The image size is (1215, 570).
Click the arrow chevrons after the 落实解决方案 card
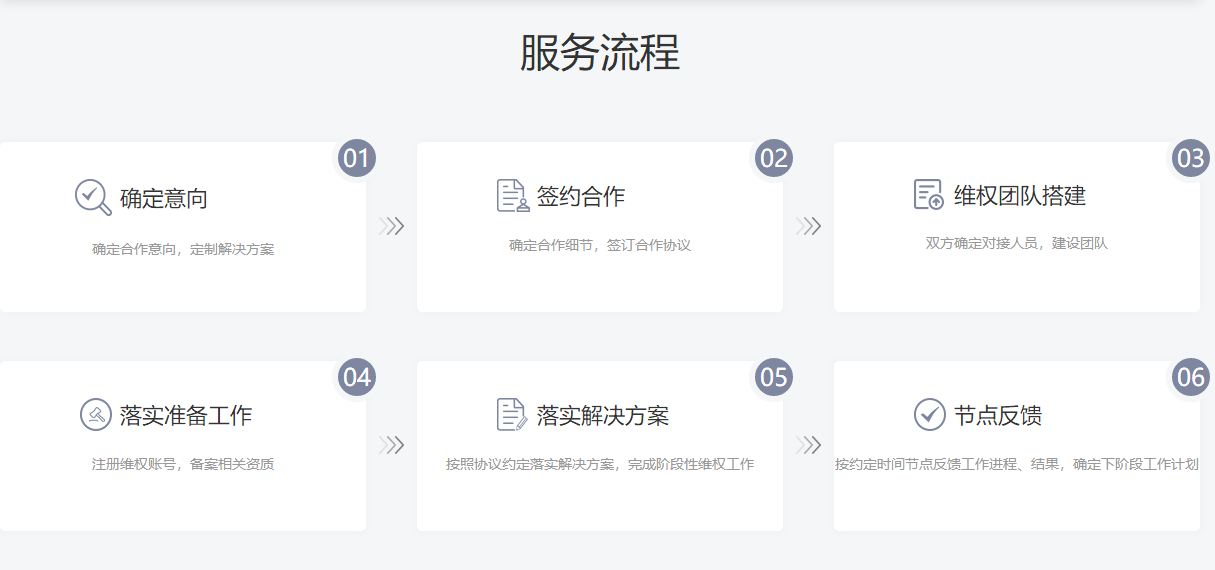(809, 445)
